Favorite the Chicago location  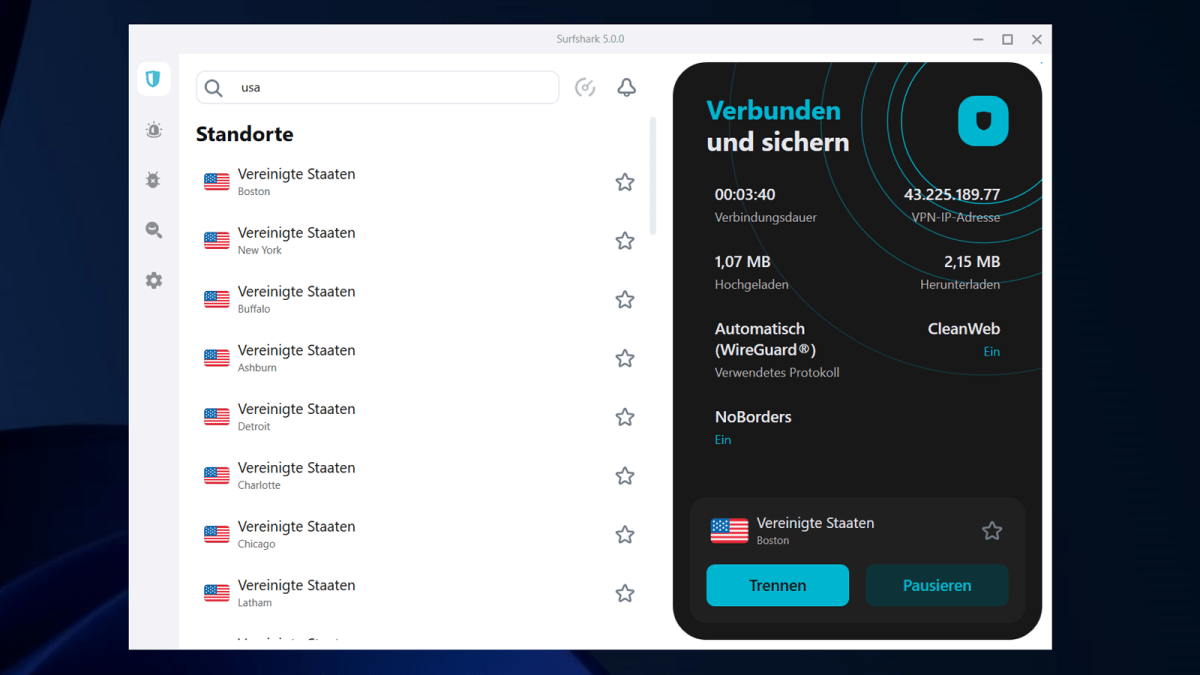(x=625, y=535)
